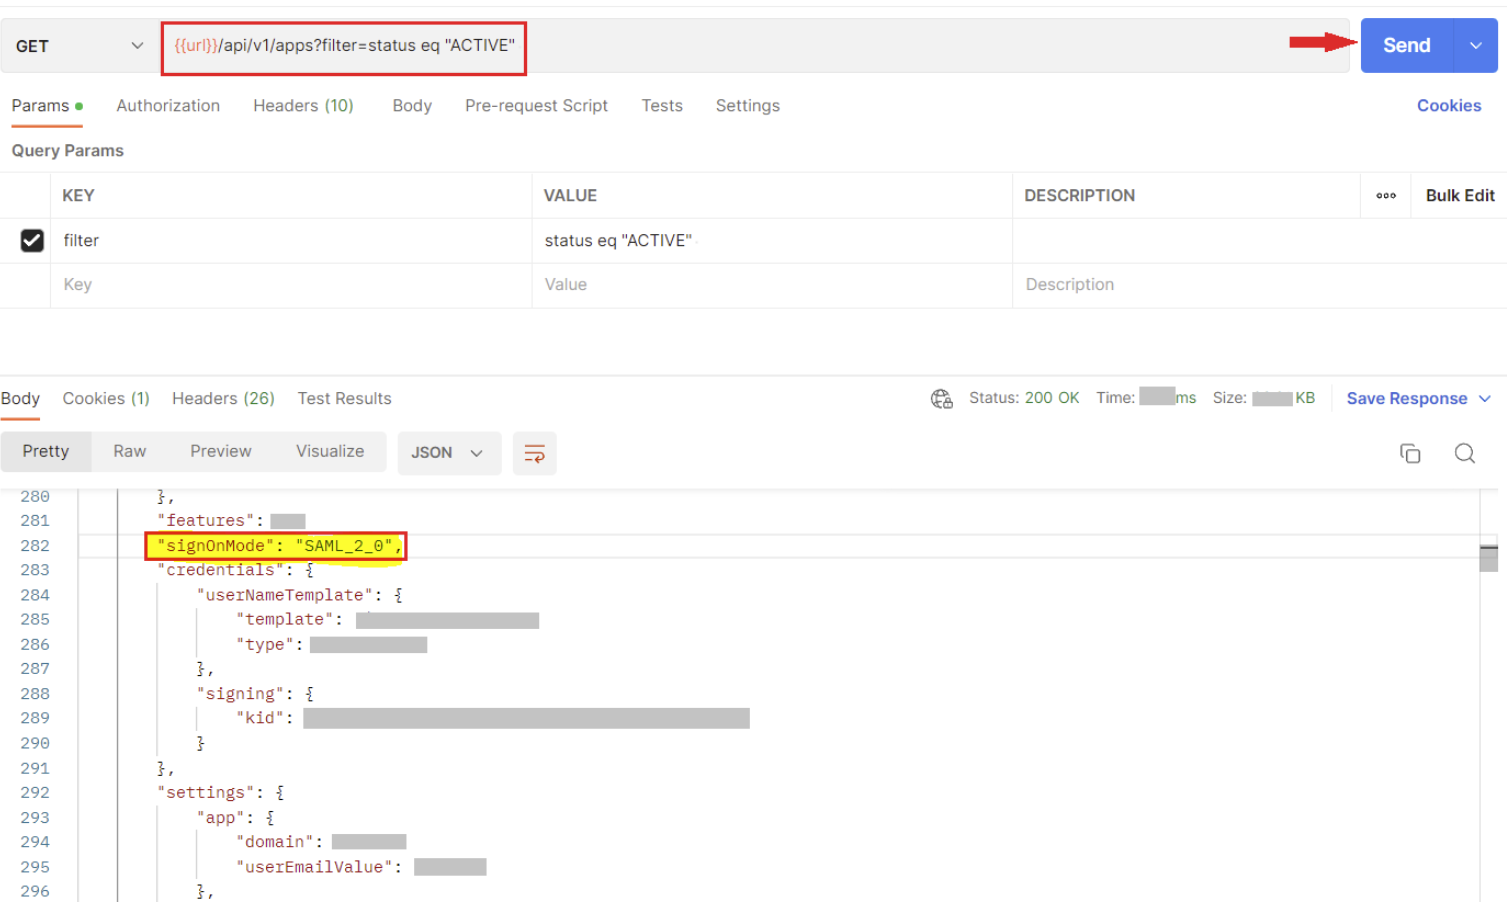Uncheck the filter query parameter checkbox
The image size is (1507, 902).
32,240
